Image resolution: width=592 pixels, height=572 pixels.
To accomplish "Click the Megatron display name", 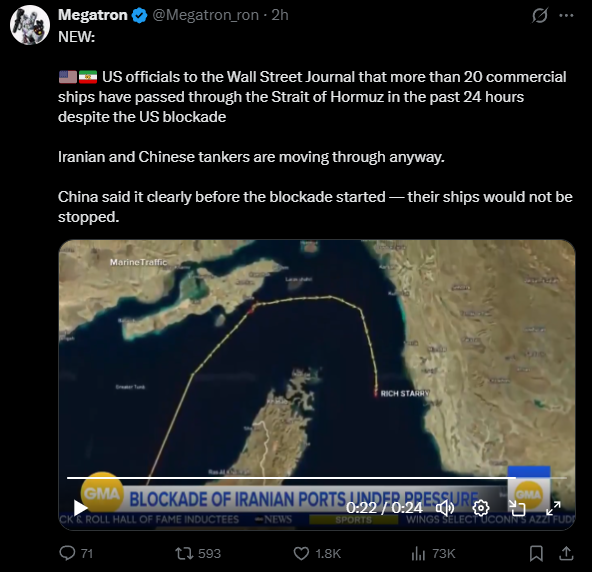I will (x=92, y=15).
